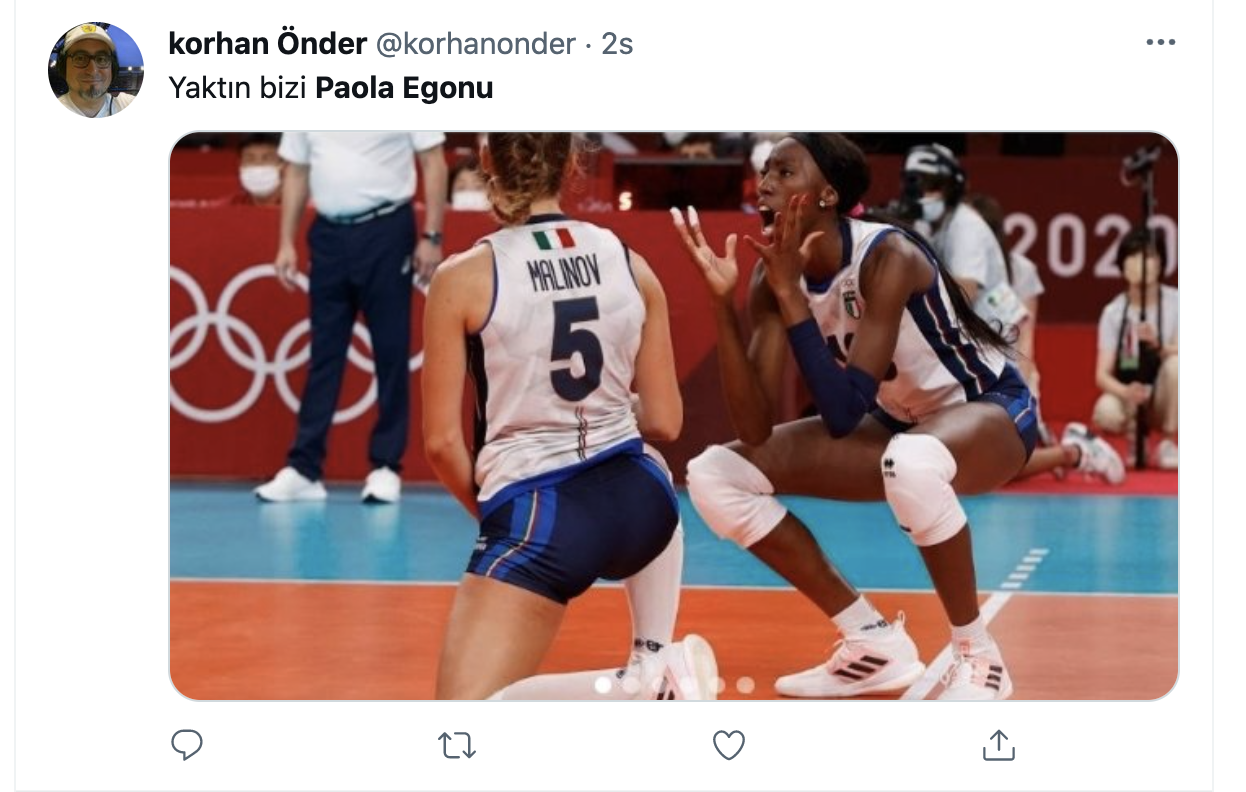Retweet the Paola Egonu post

[457, 744]
